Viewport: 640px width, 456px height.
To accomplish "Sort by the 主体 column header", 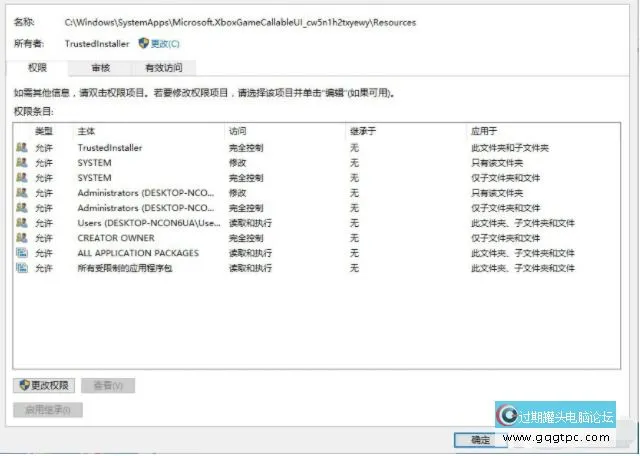I will [x=86, y=131].
